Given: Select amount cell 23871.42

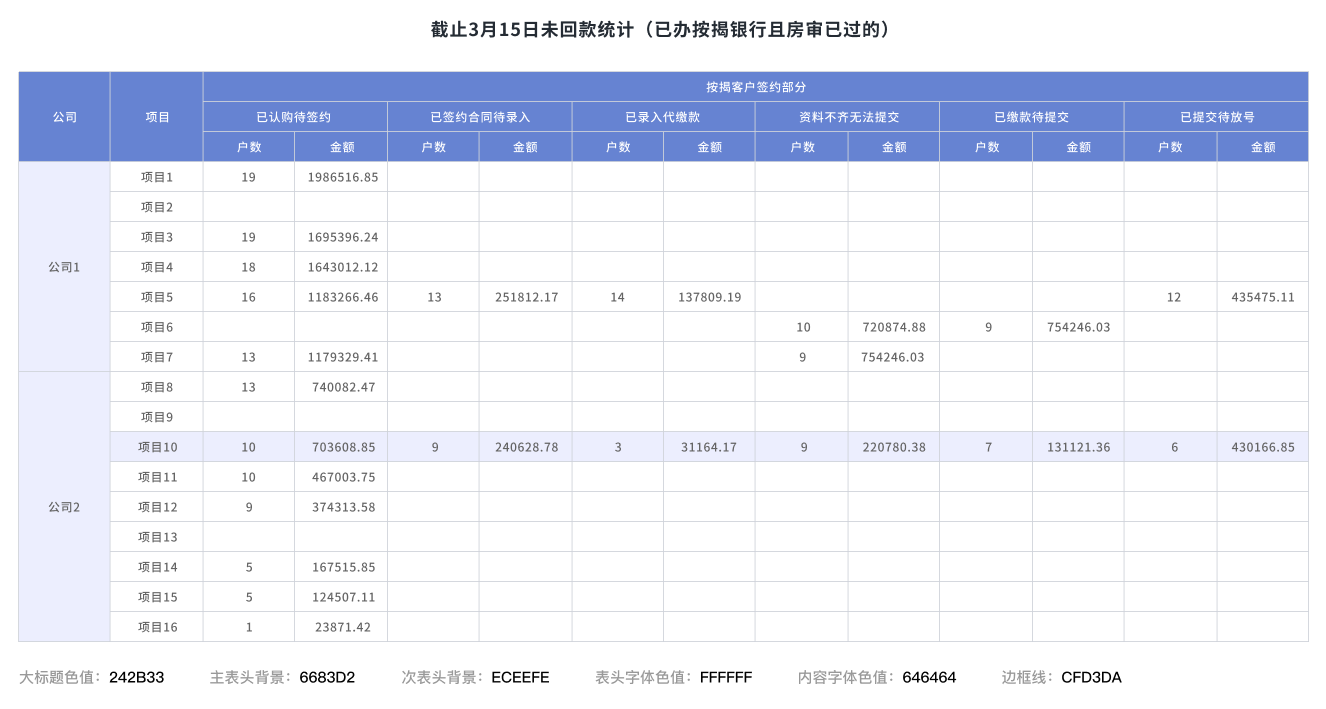Looking at the screenshot, I should point(341,627).
